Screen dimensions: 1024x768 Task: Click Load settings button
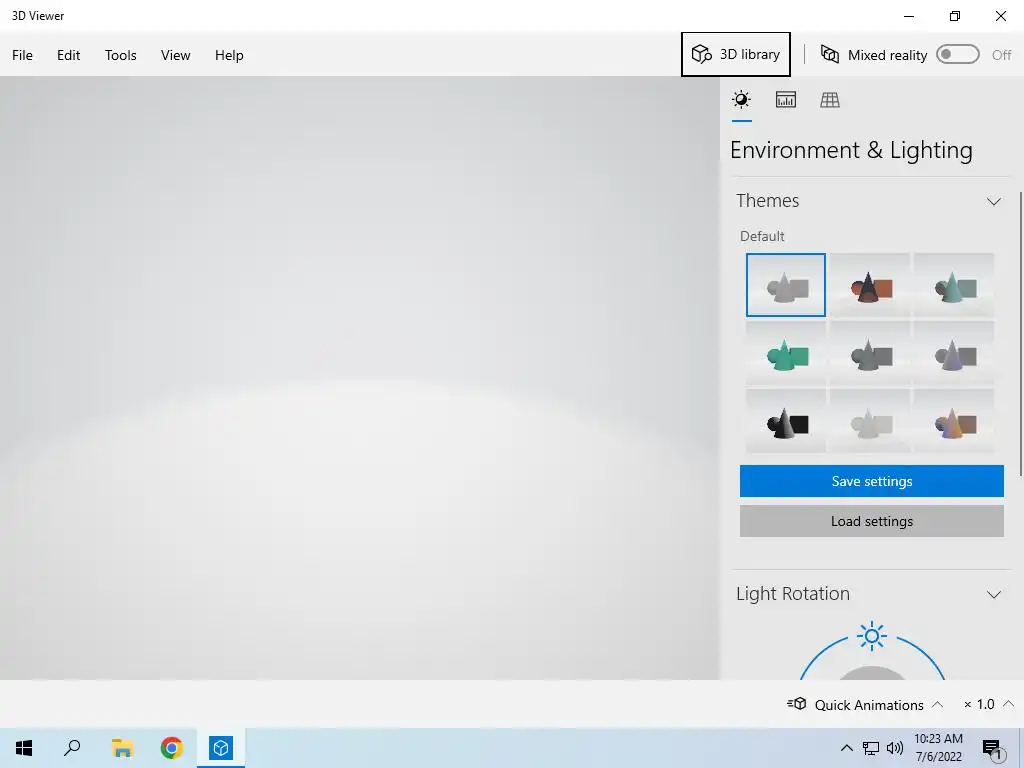pyautogui.click(x=871, y=521)
